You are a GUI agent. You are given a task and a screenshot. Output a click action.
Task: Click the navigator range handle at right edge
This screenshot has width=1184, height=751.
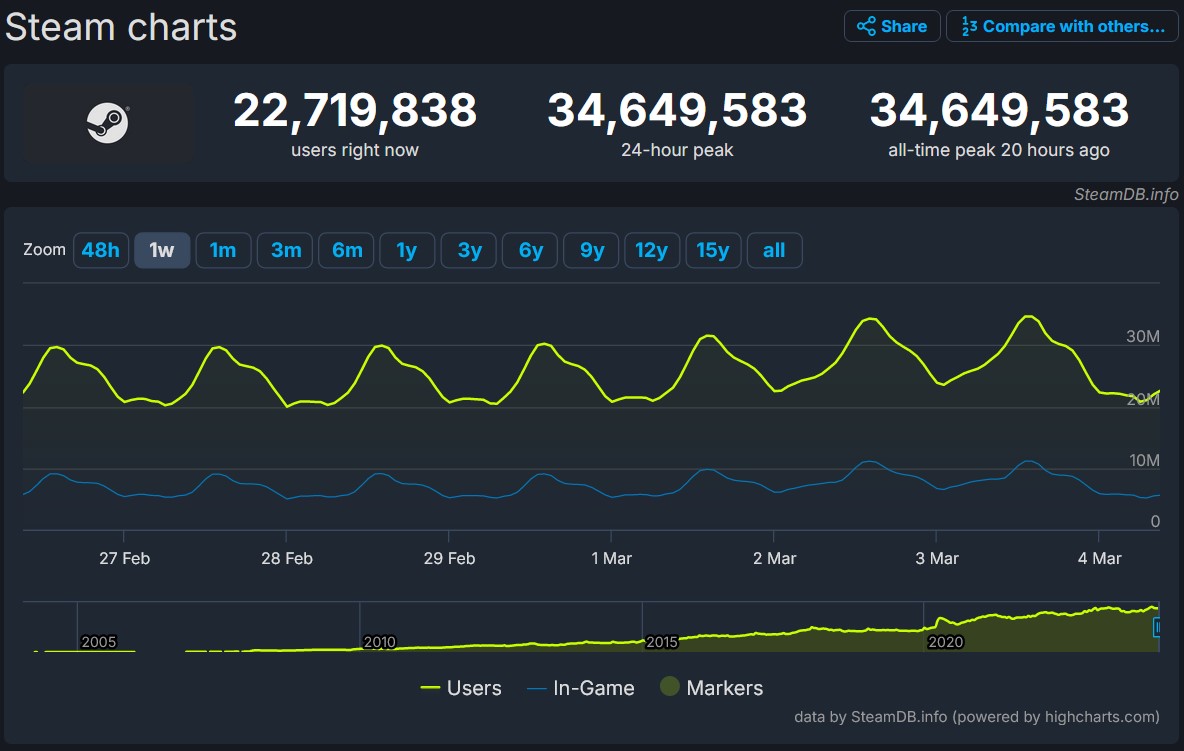(x=1156, y=626)
